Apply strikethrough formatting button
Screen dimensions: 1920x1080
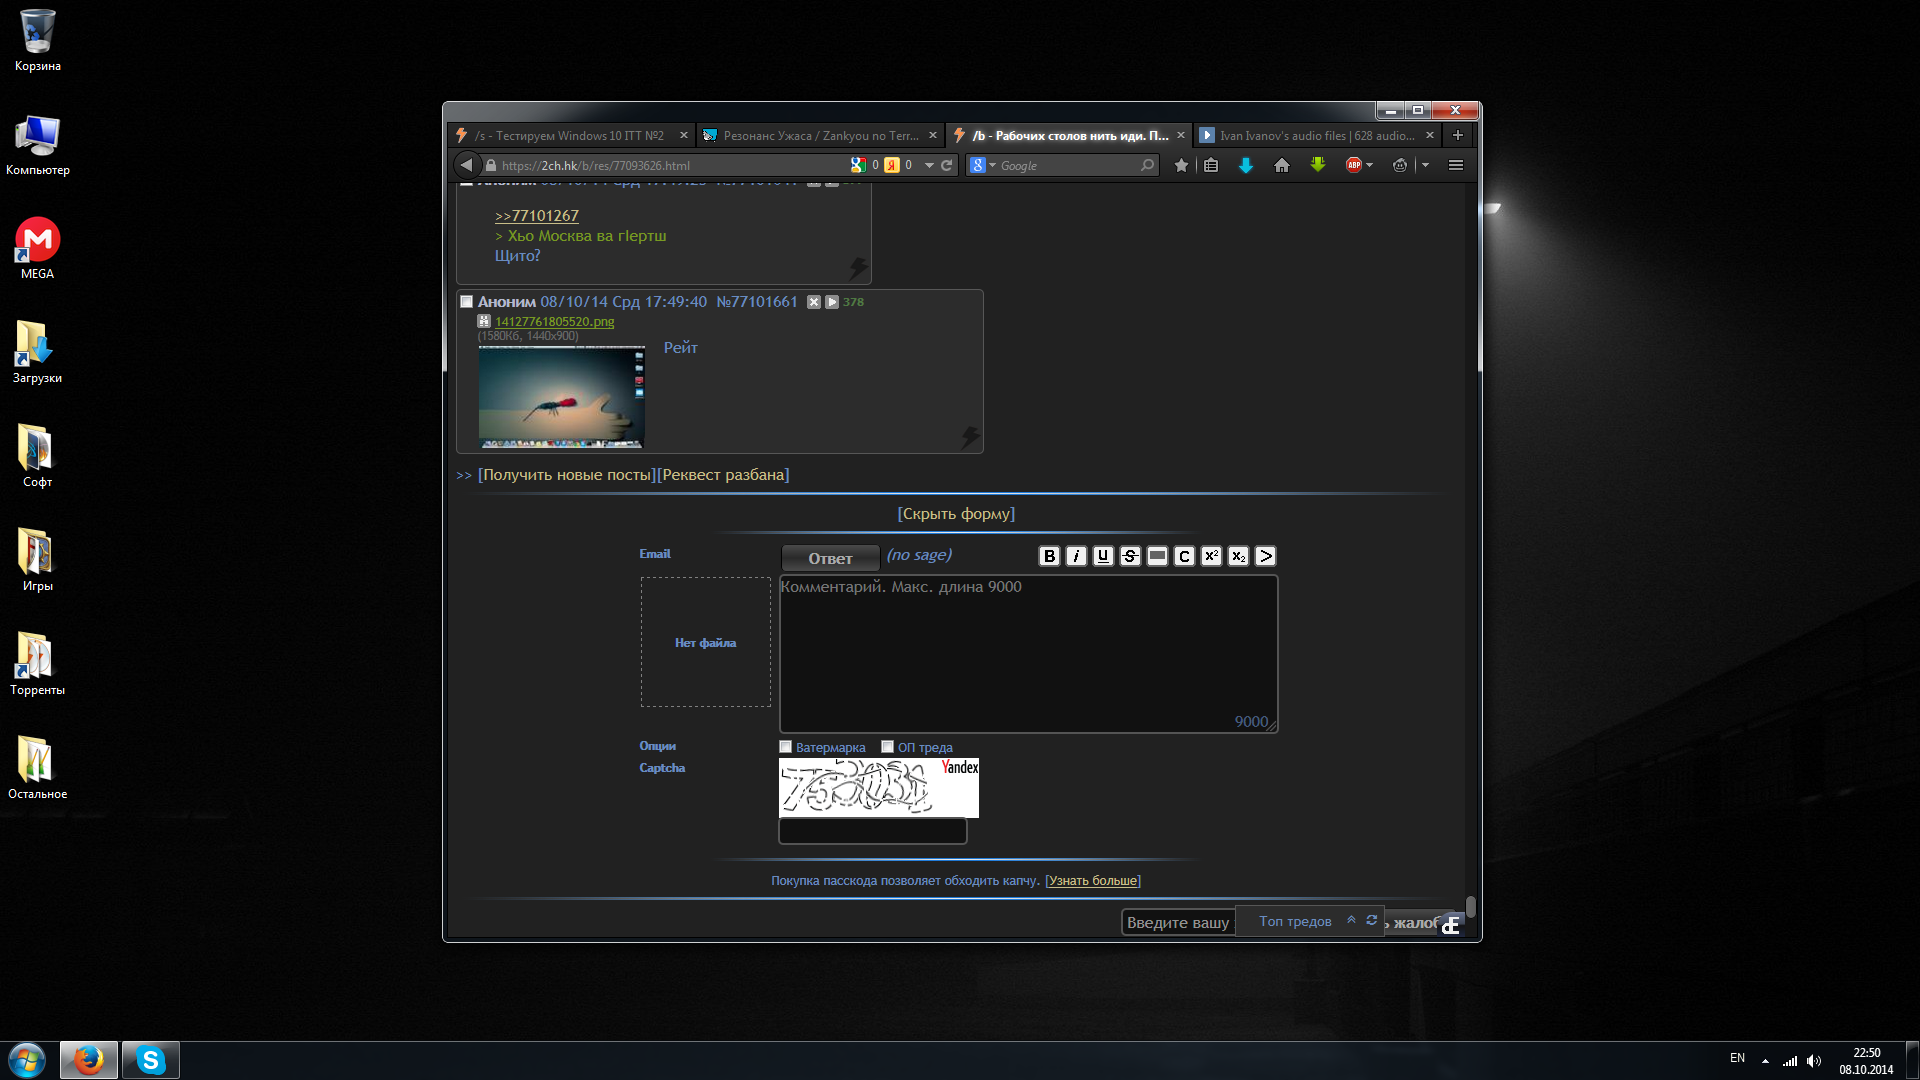[x=1130, y=556]
